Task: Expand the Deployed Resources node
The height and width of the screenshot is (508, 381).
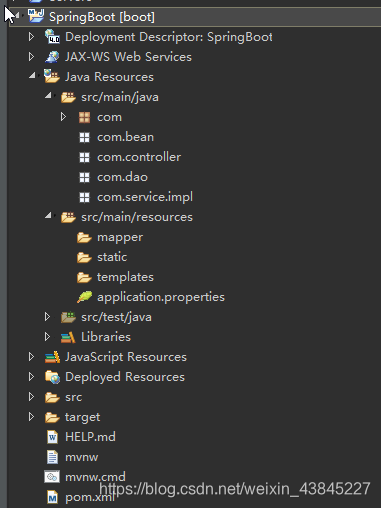Action: click(31, 377)
